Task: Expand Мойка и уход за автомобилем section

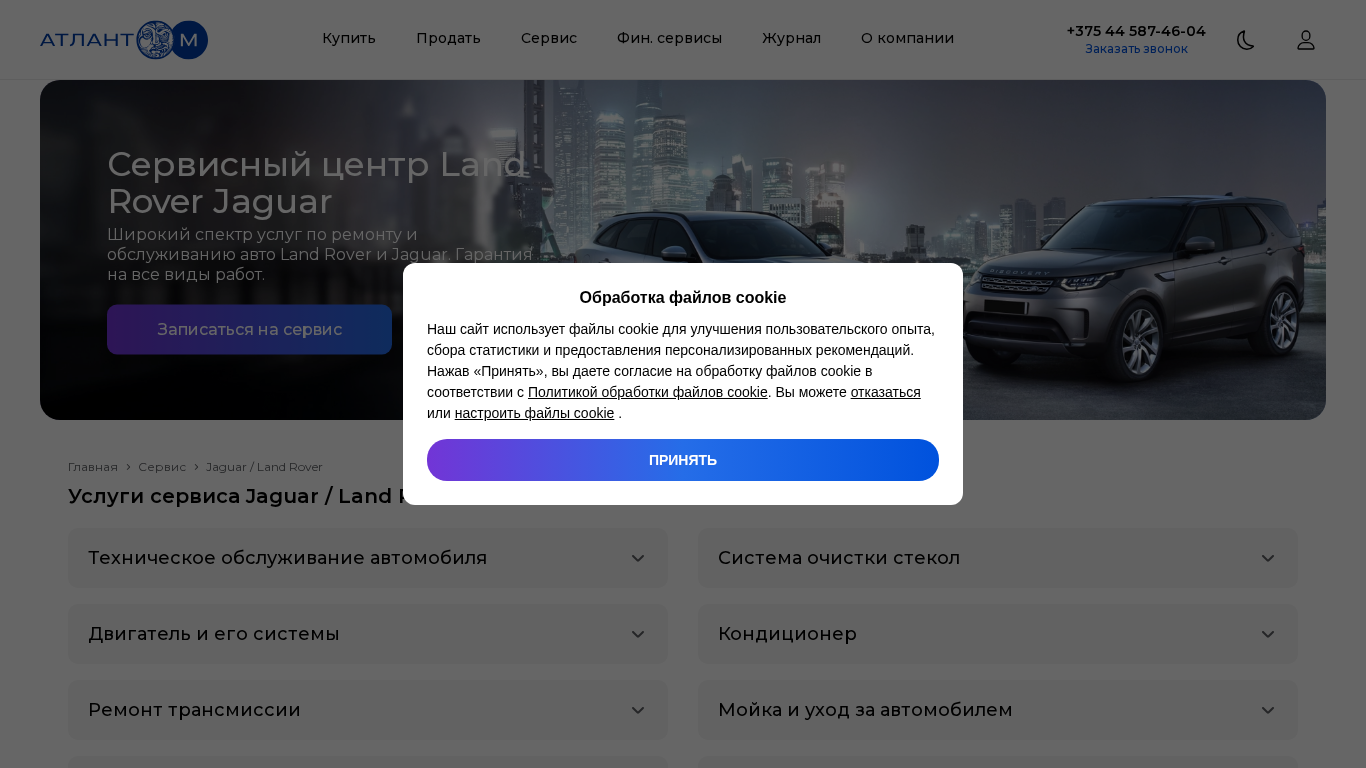Action: [x=998, y=710]
